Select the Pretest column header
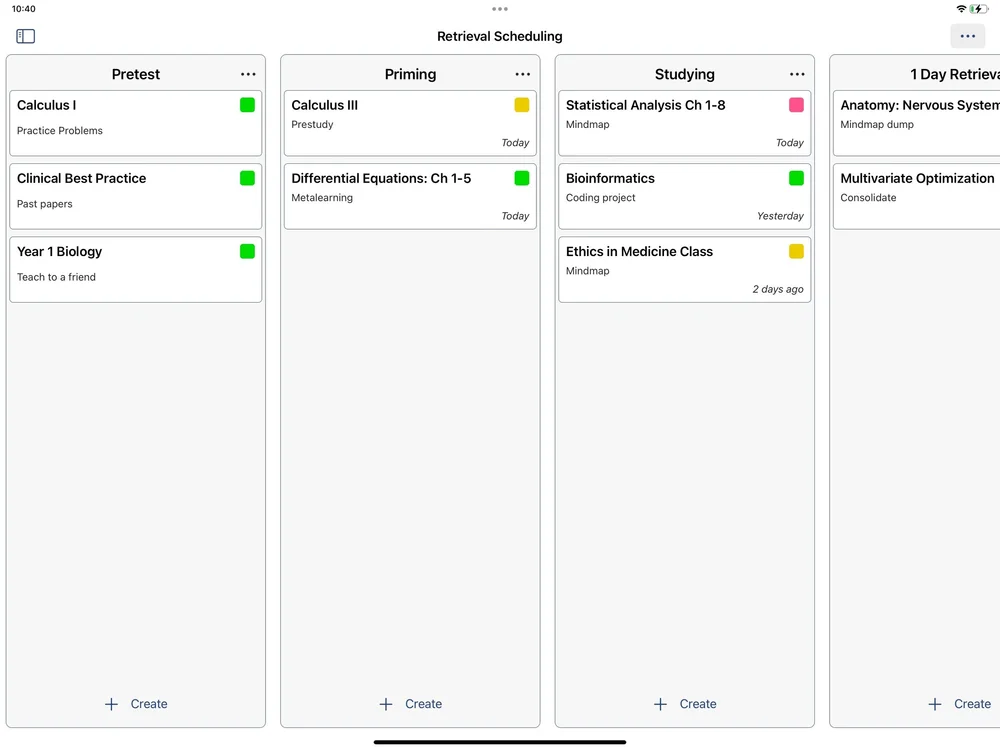Screen dimensions: 1000x750 [x=136, y=75]
